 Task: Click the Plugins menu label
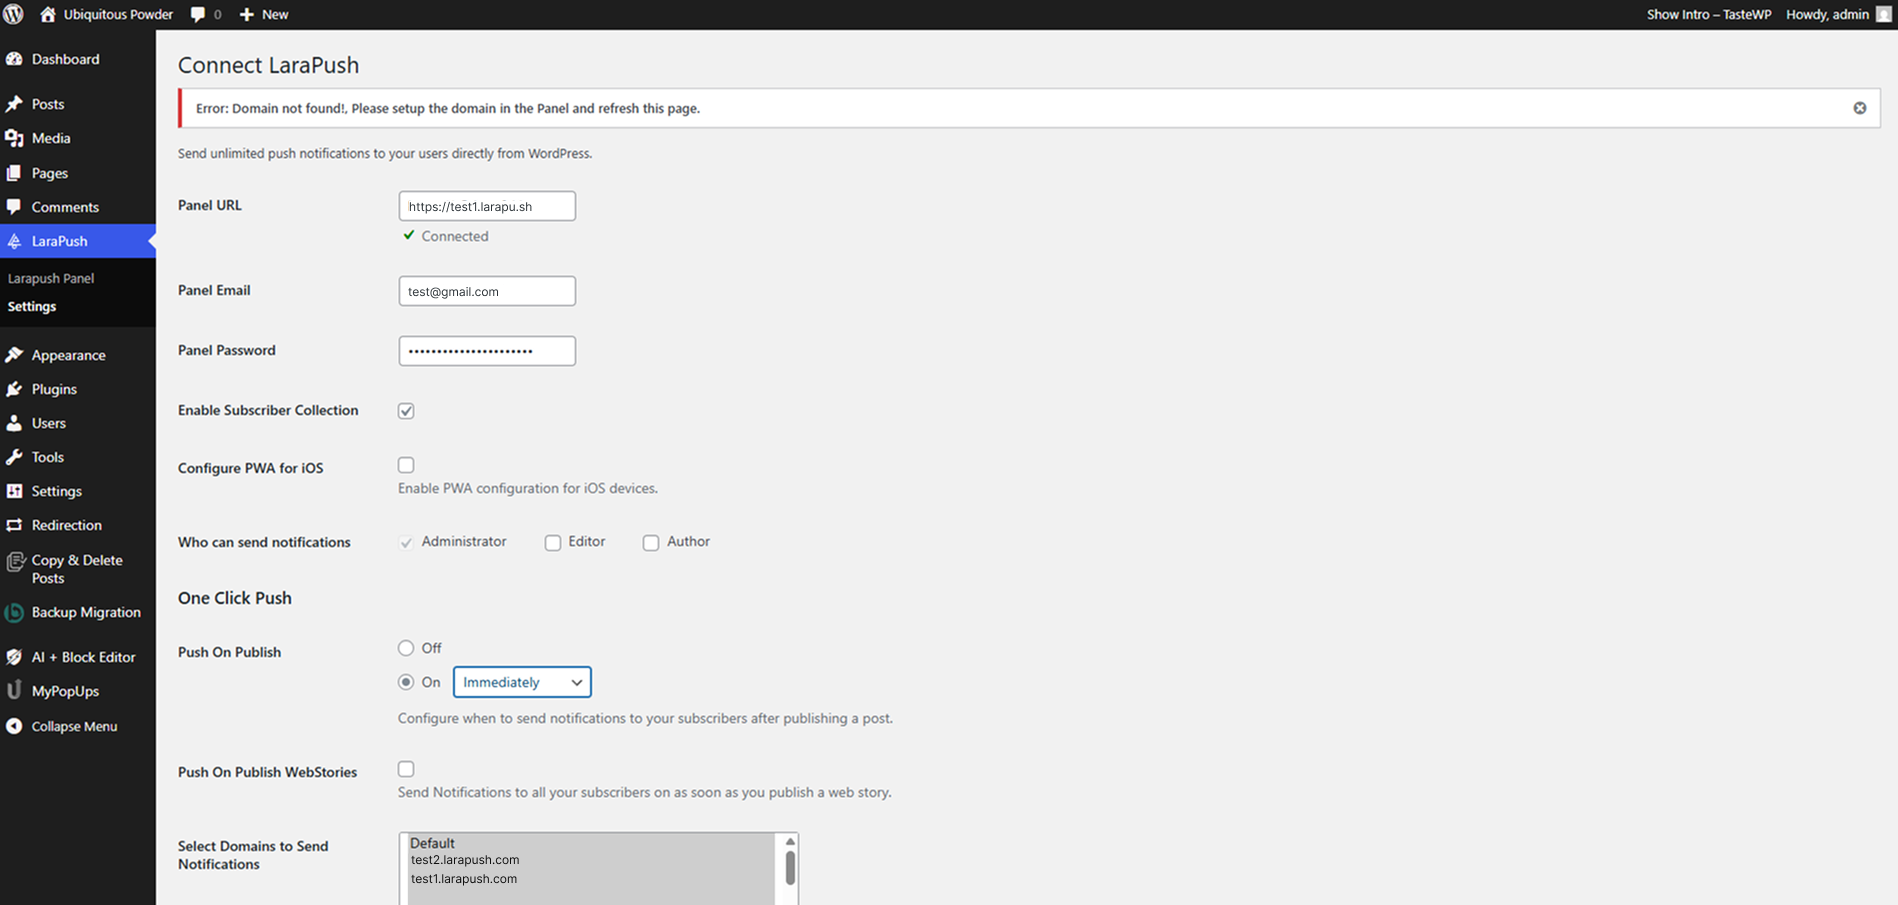tap(54, 389)
